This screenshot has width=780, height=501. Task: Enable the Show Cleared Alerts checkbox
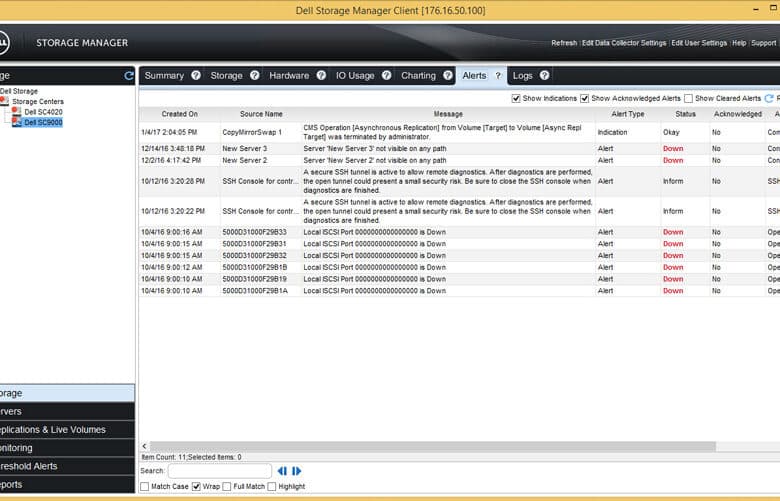click(688, 99)
